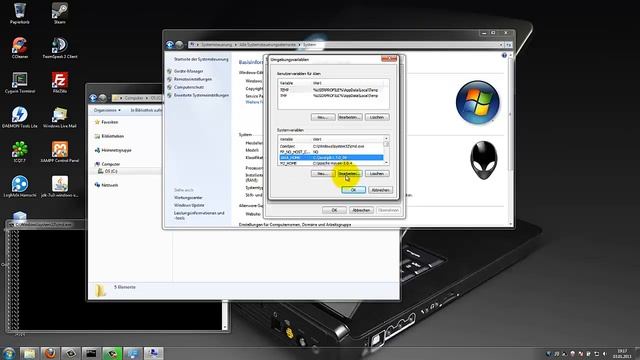Select the LogMeIn Hamachi desktop icon
The image size is (640, 360).
(x=20, y=187)
